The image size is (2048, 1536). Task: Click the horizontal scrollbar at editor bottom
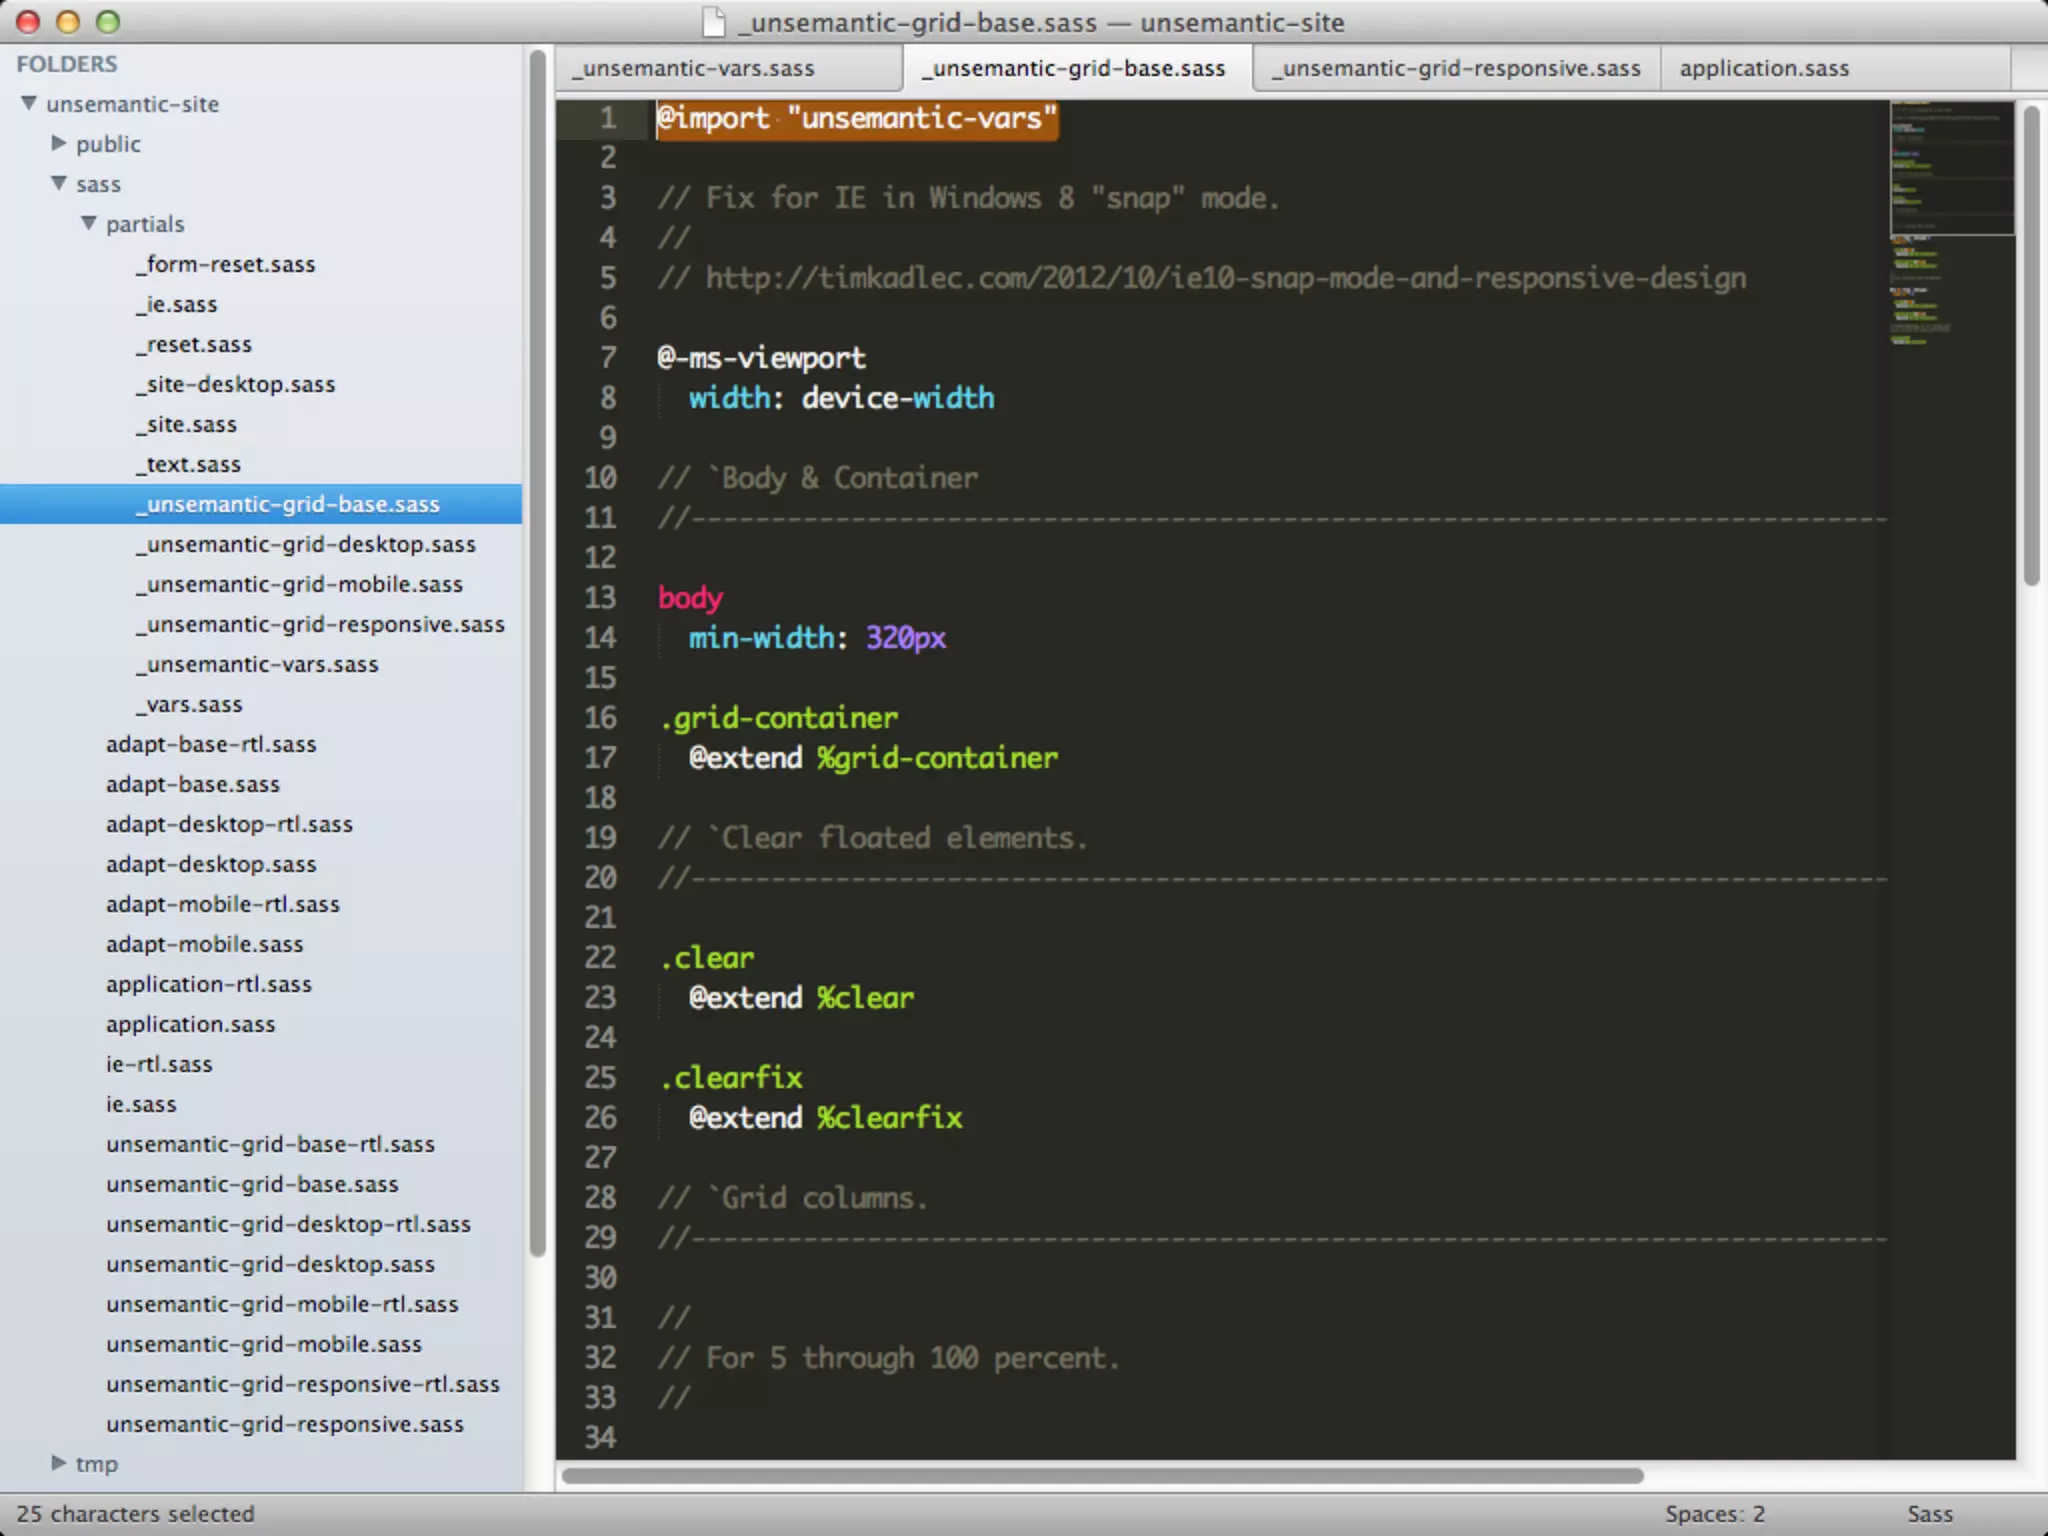[1100, 1475]
